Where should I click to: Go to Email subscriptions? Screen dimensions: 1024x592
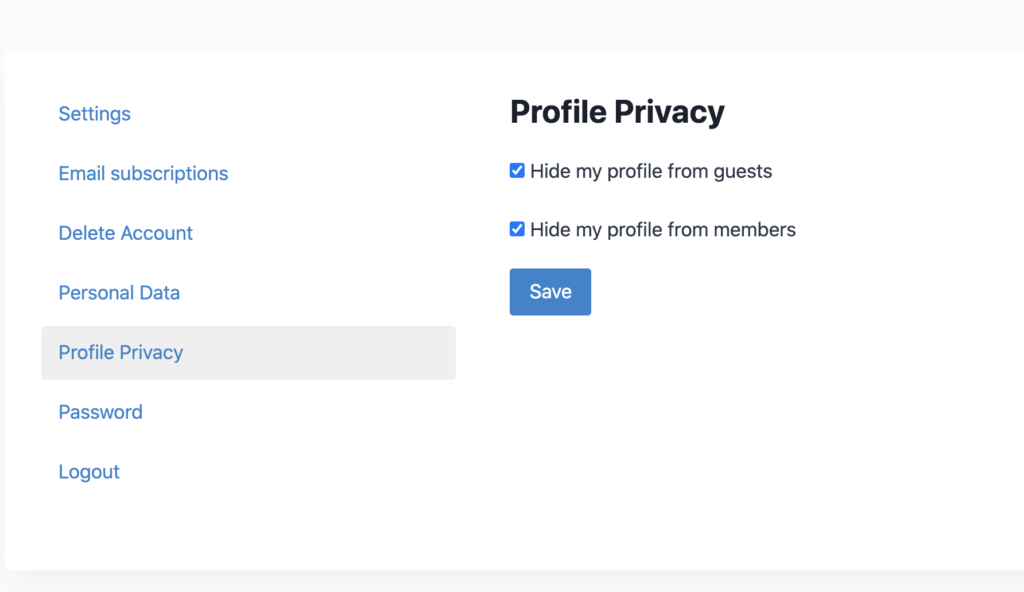tap(143, 173)
